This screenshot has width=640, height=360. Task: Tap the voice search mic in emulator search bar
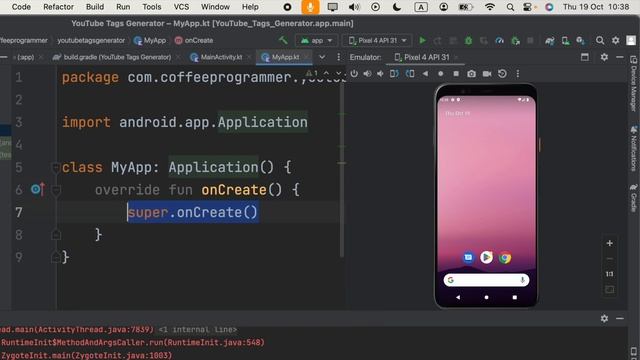[522, 280]
